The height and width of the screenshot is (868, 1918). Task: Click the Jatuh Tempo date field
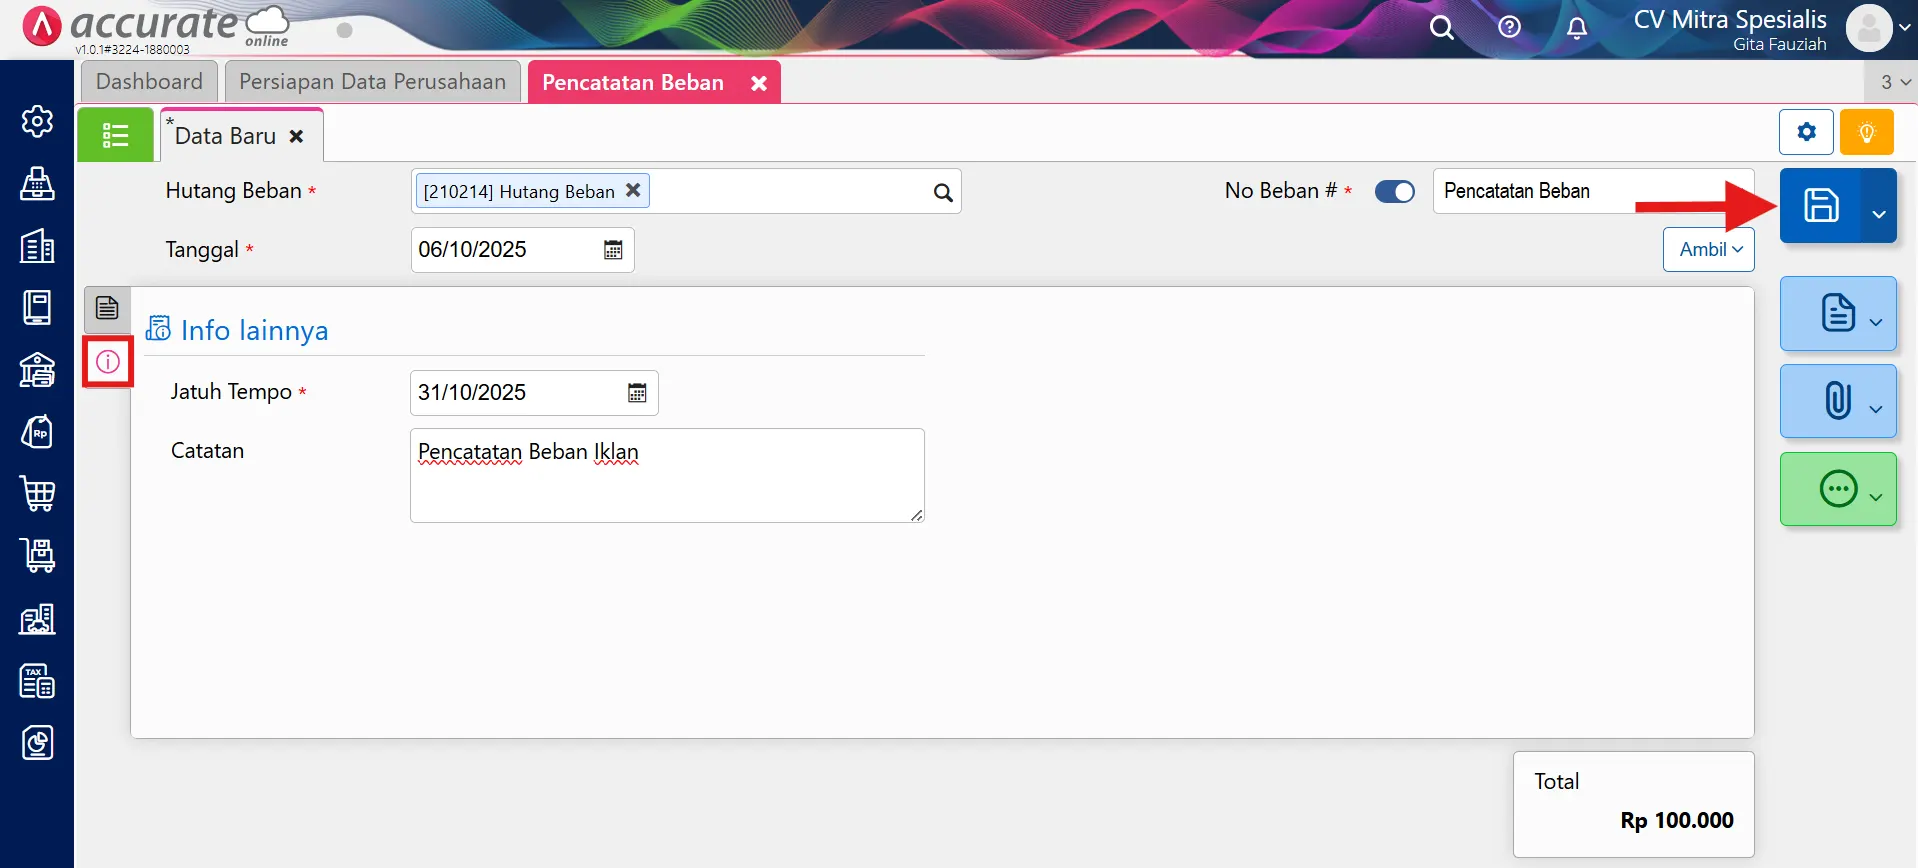515,393
